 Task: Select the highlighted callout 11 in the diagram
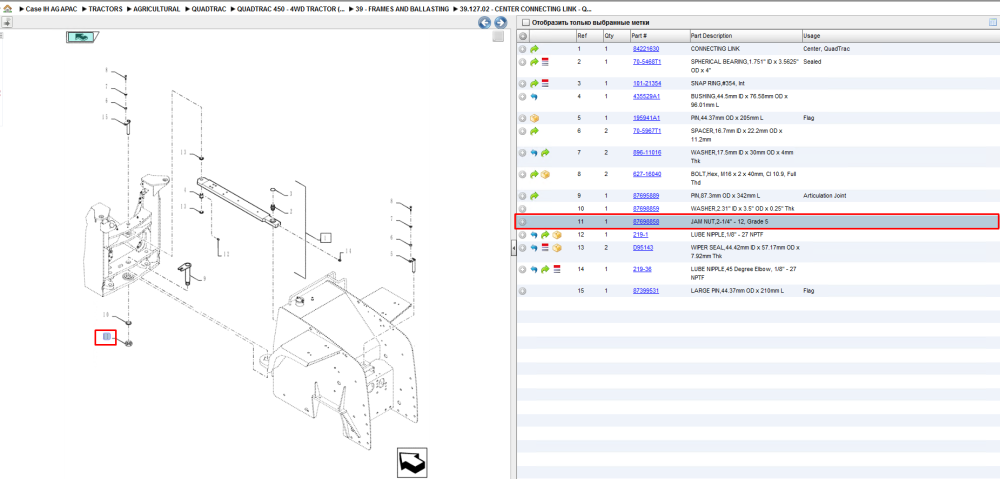106,337
